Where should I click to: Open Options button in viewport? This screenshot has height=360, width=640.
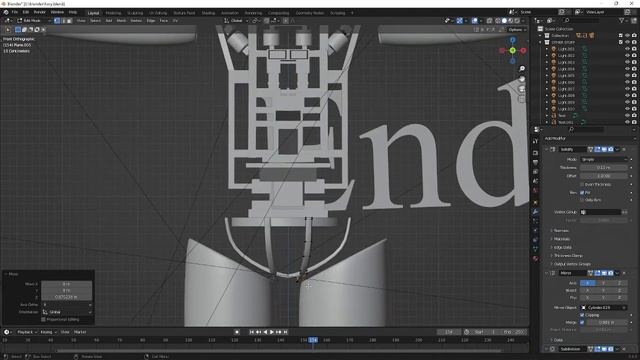pos(516,29)
